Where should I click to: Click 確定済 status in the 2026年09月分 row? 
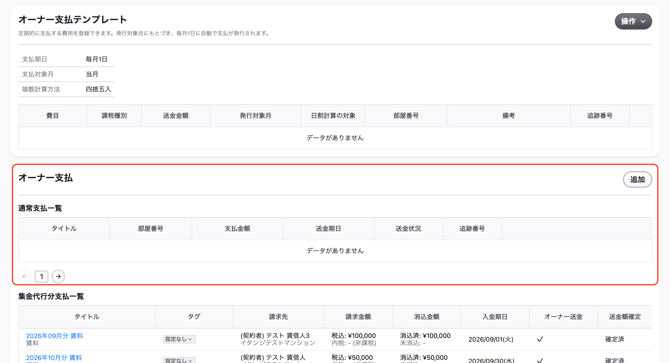click(614, 339)
